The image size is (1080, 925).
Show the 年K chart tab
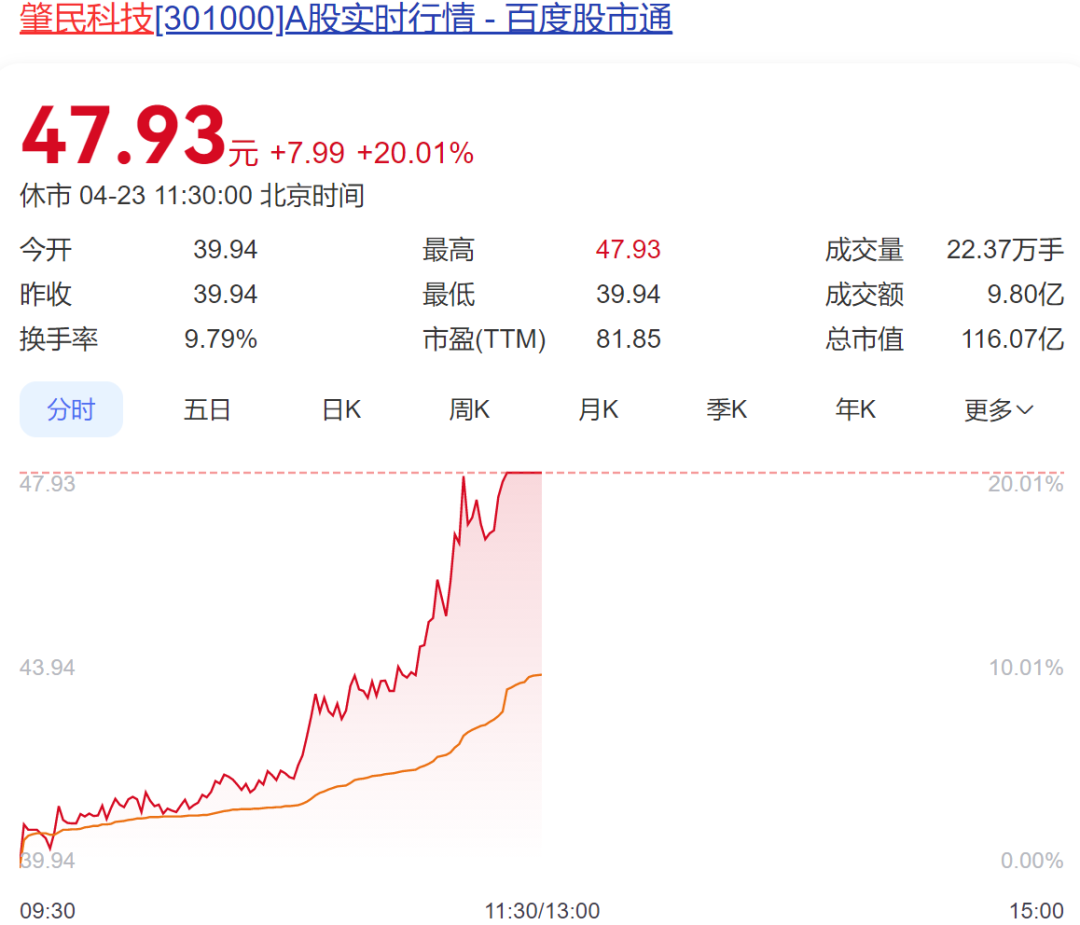click(855, 409)
